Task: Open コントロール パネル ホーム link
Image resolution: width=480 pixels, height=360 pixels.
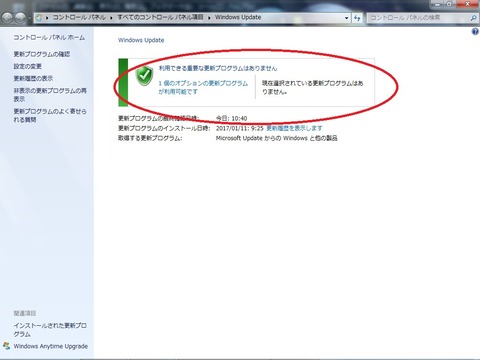Action: pyautogui.click(x=49, y=38)
